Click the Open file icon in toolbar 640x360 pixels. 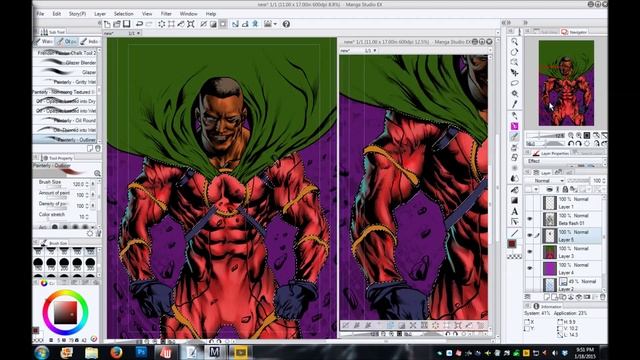pos(117,24)
